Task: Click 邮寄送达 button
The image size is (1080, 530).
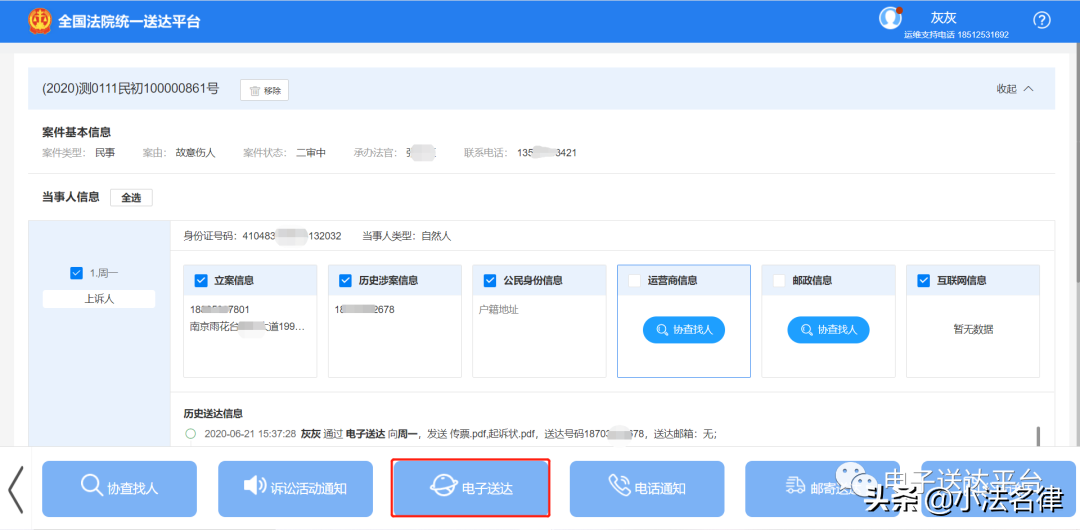Action: tap(823, 489)
